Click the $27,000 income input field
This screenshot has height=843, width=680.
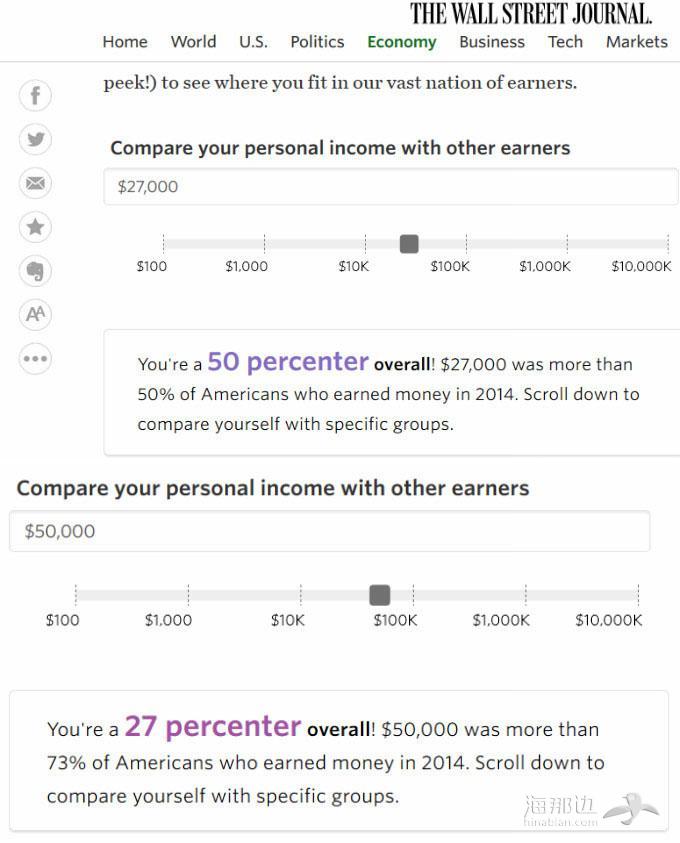click(x=391, y=187)
